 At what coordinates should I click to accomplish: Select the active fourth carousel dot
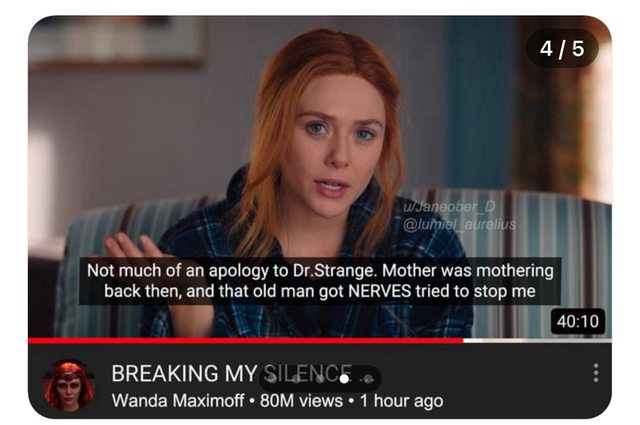344,379
